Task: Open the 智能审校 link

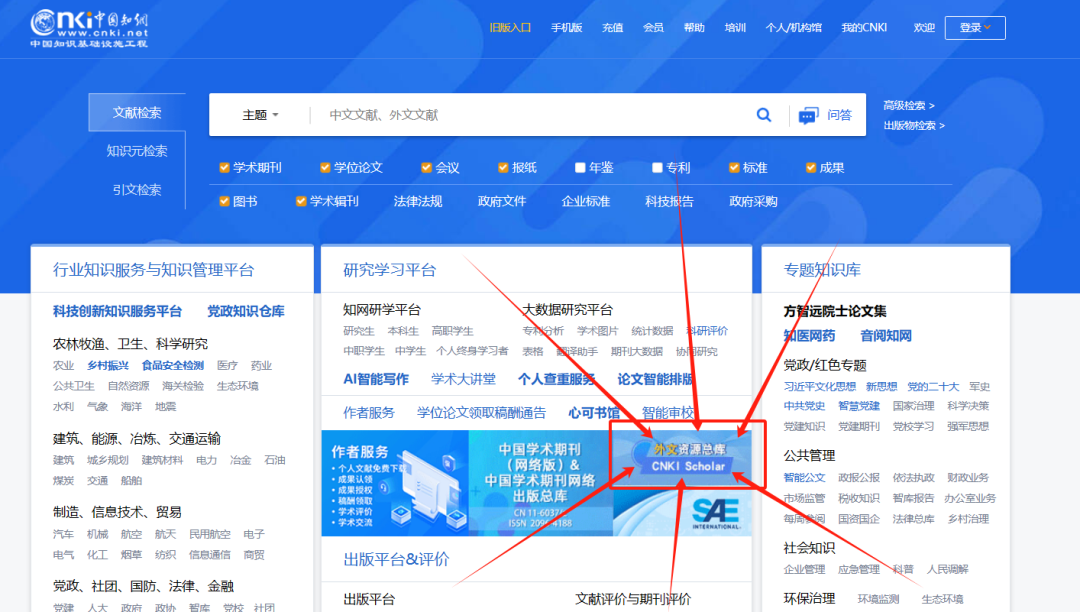Action: 667,412
